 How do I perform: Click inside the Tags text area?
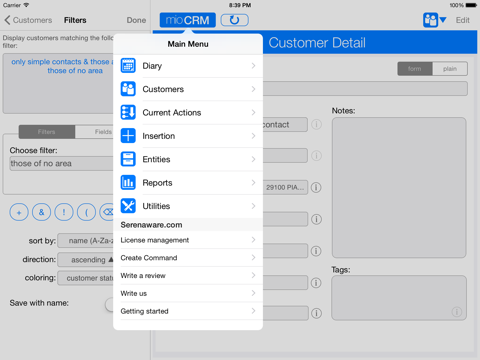[x=399, y=298]
